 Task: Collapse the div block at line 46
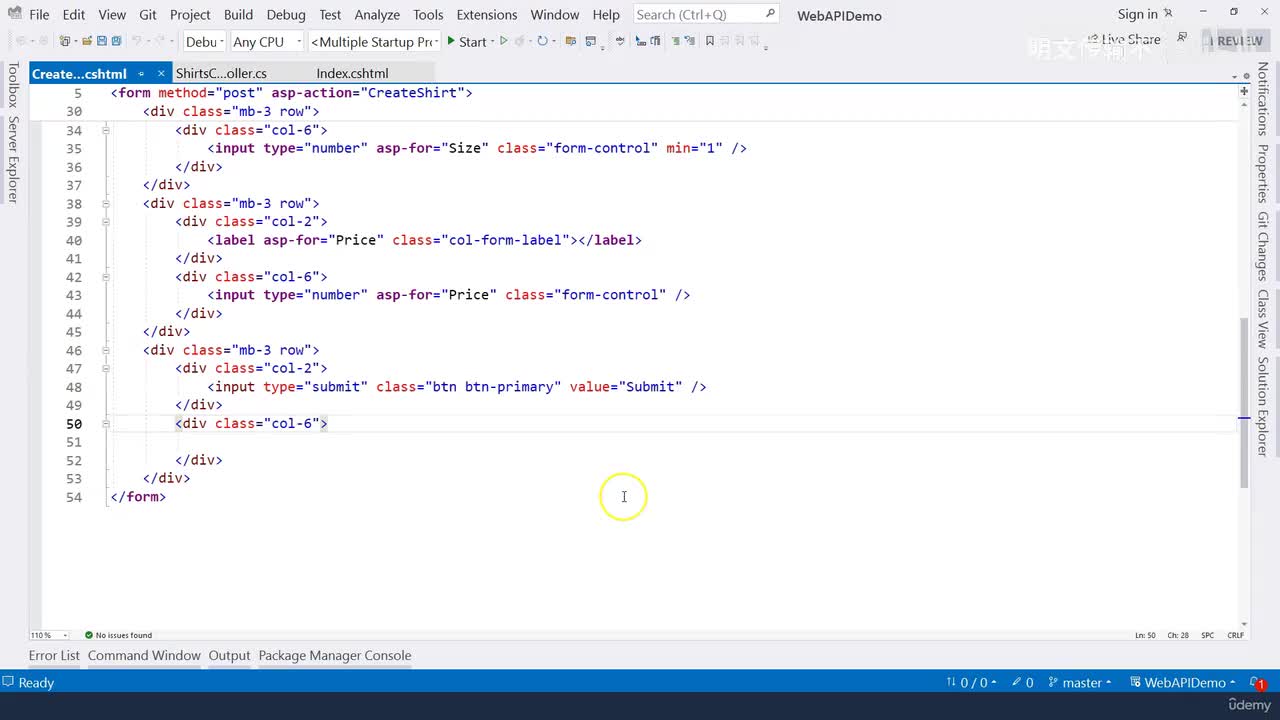pyautogui.click(x=105, y=350)
